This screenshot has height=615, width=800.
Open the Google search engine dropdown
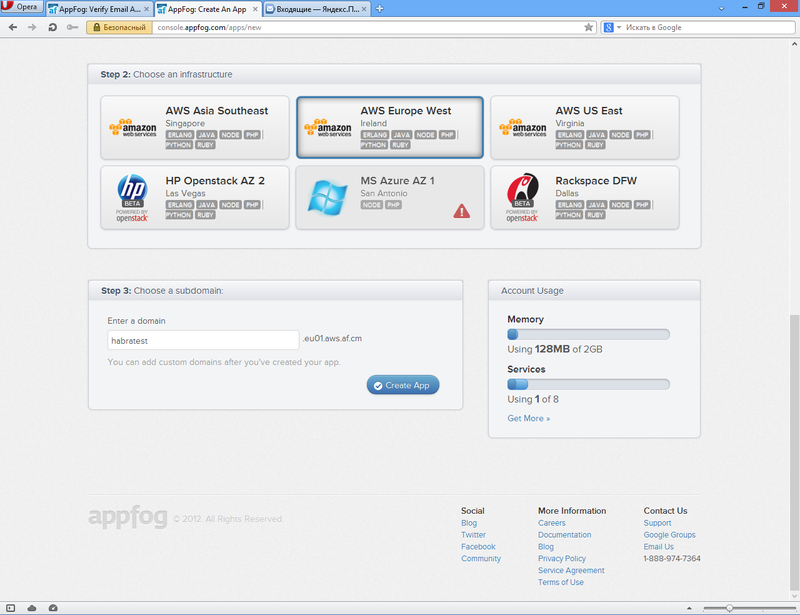tap(612, 28)
